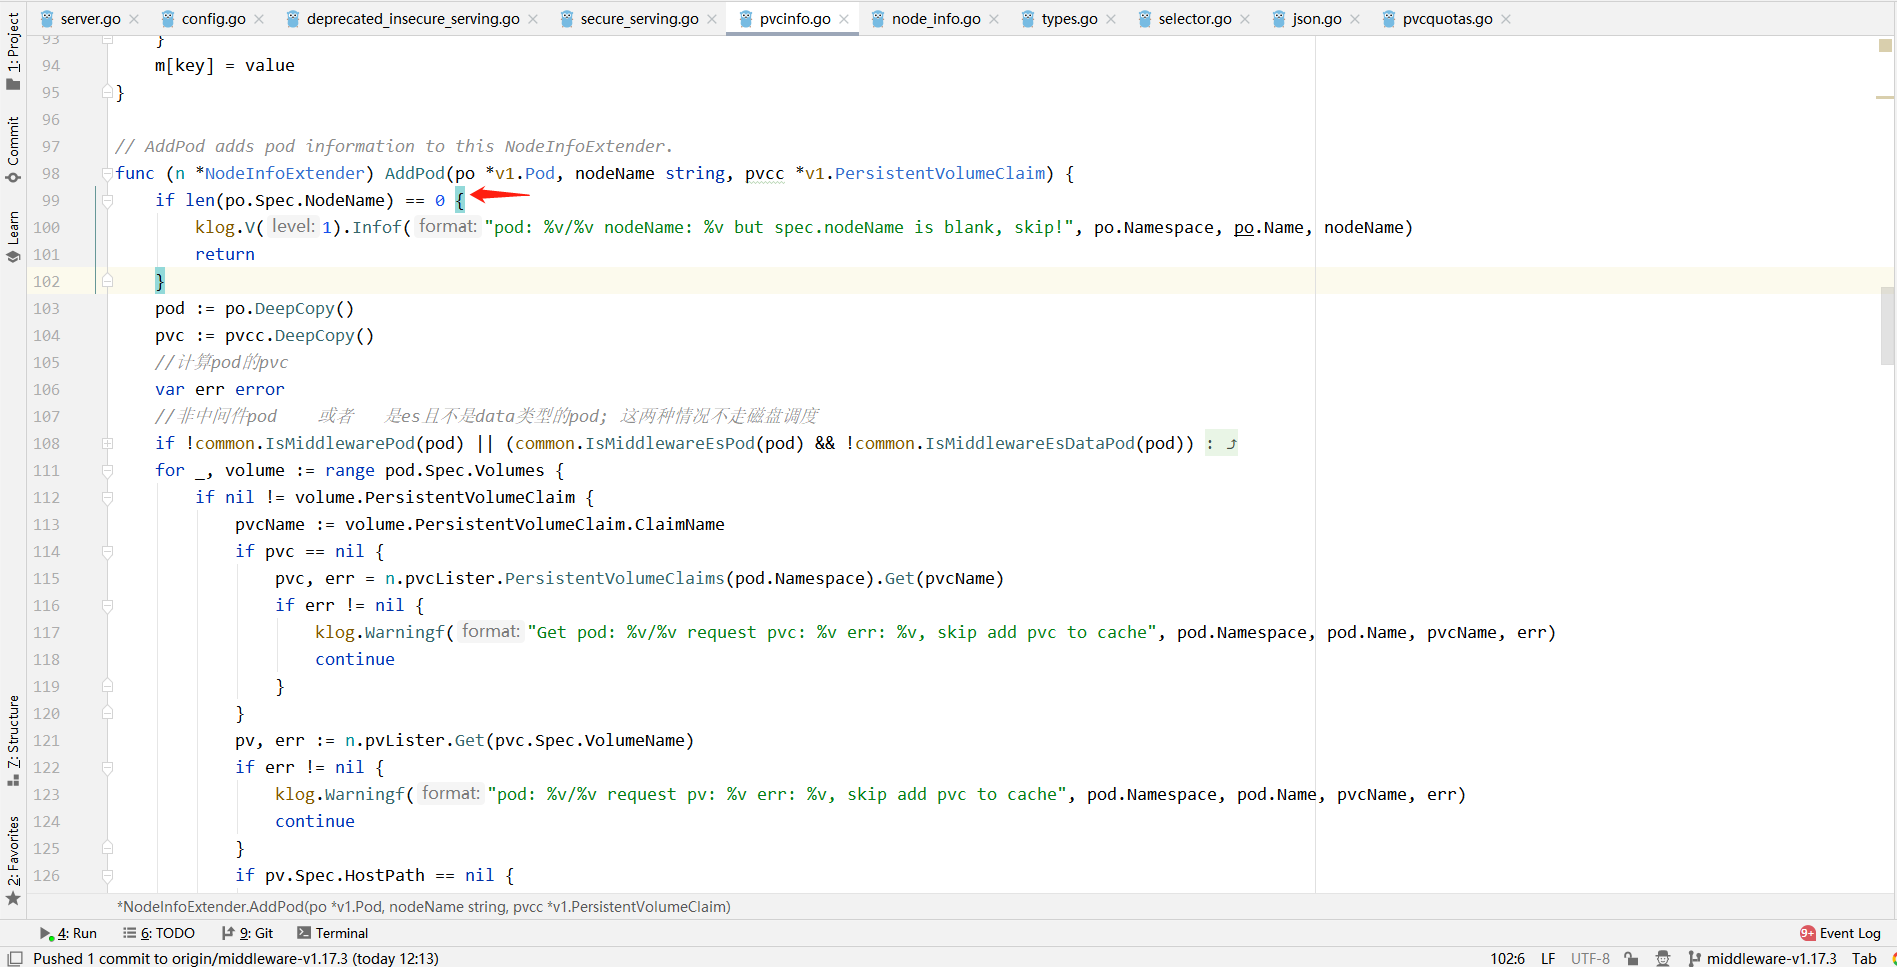
Task: Click the IsMiddlewareEsDataPod call on line 108
Action: tap(1030, 443)
